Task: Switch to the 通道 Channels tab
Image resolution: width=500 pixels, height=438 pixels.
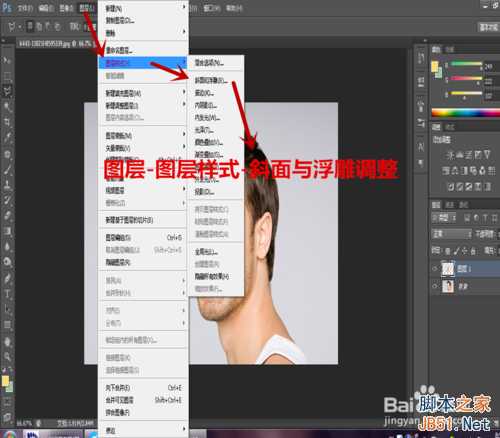Action: 450,204
